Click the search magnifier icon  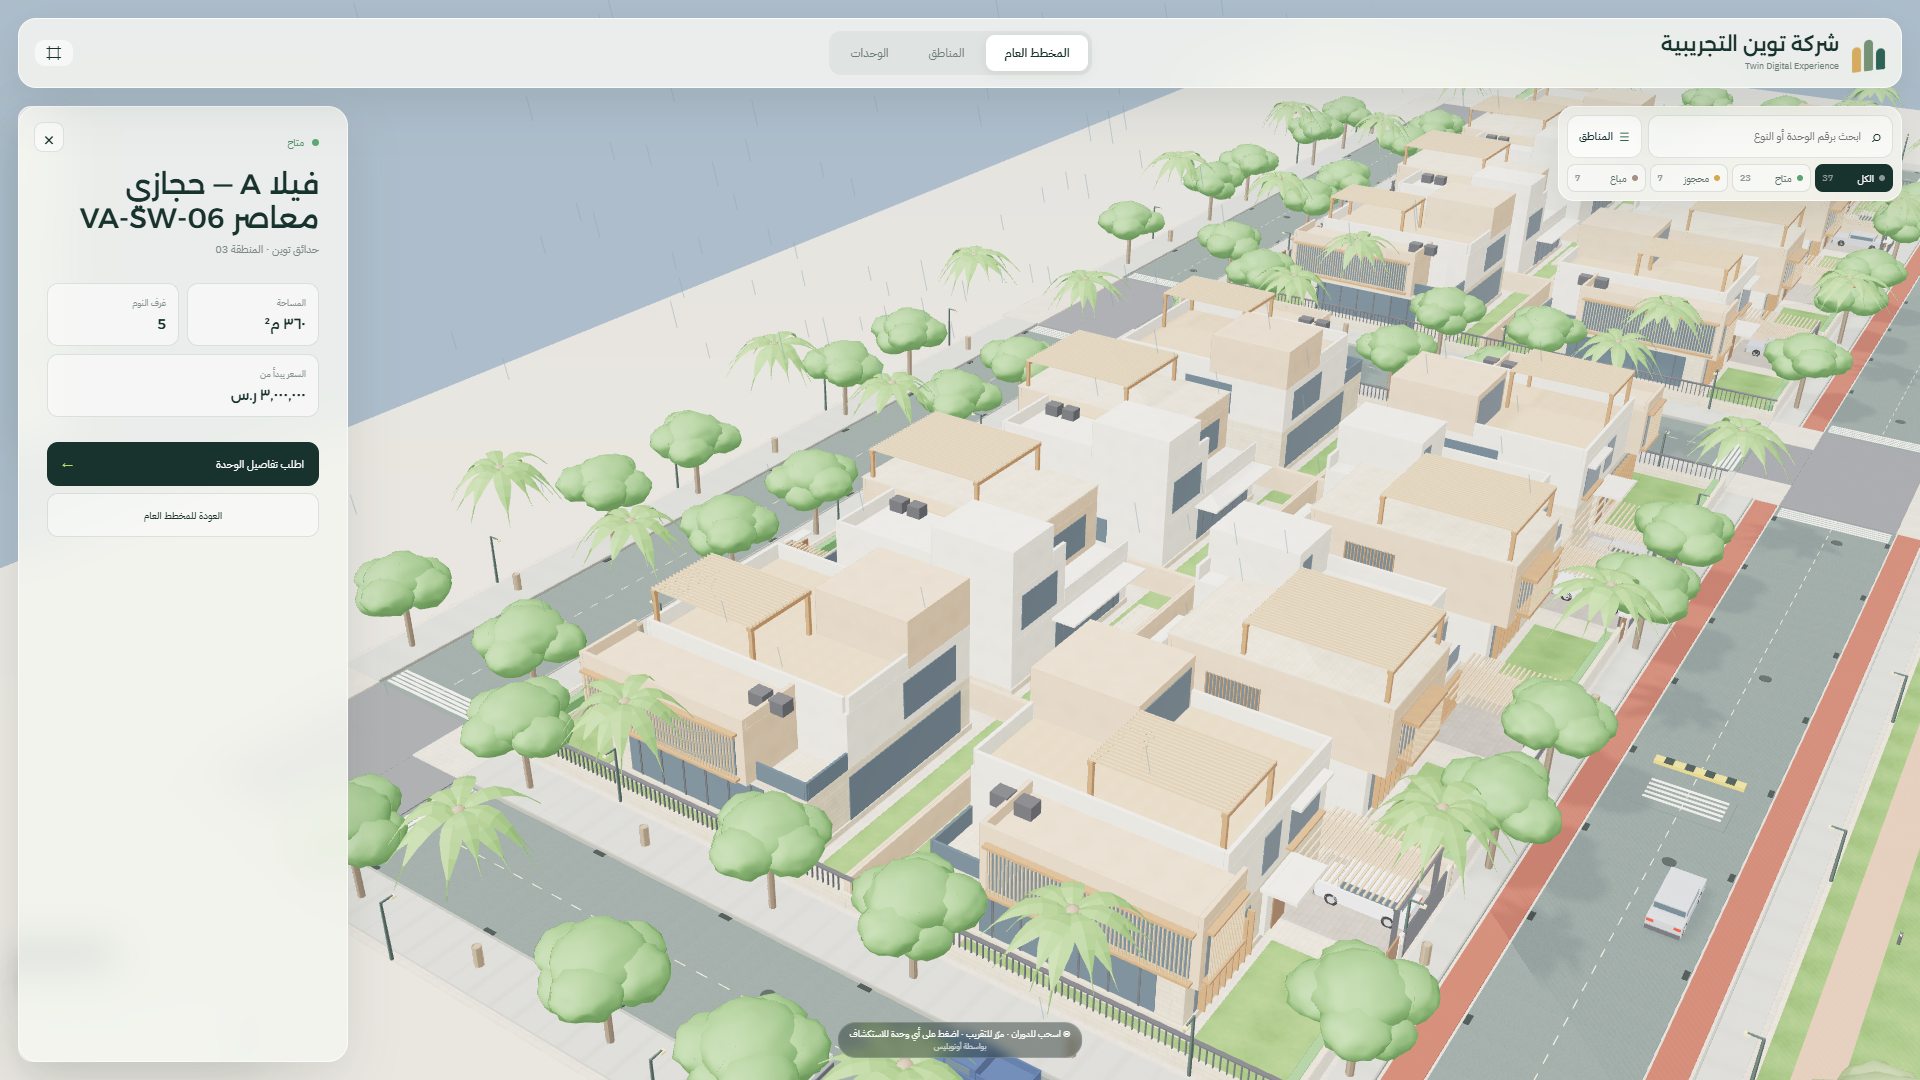1876,137
